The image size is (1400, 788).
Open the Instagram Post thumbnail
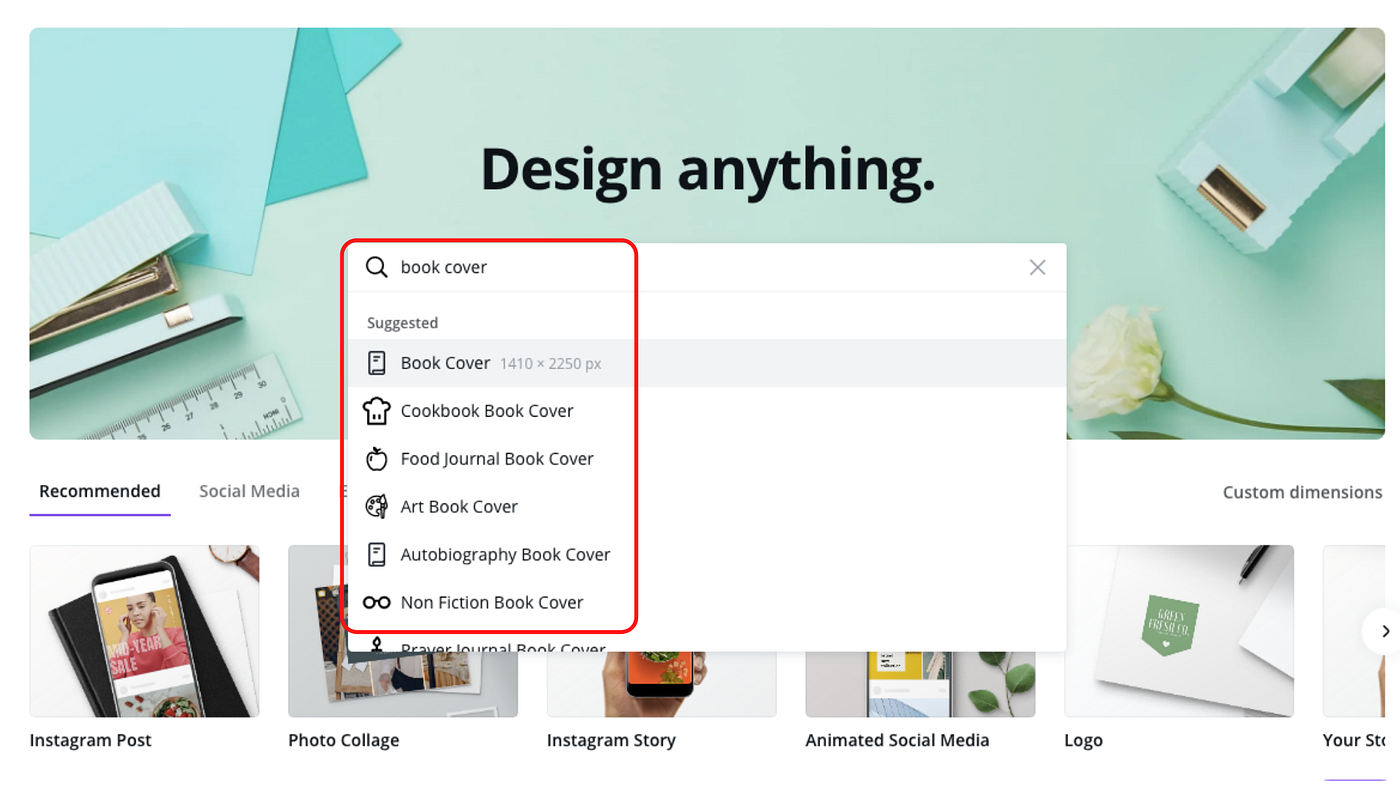(144, 631)
